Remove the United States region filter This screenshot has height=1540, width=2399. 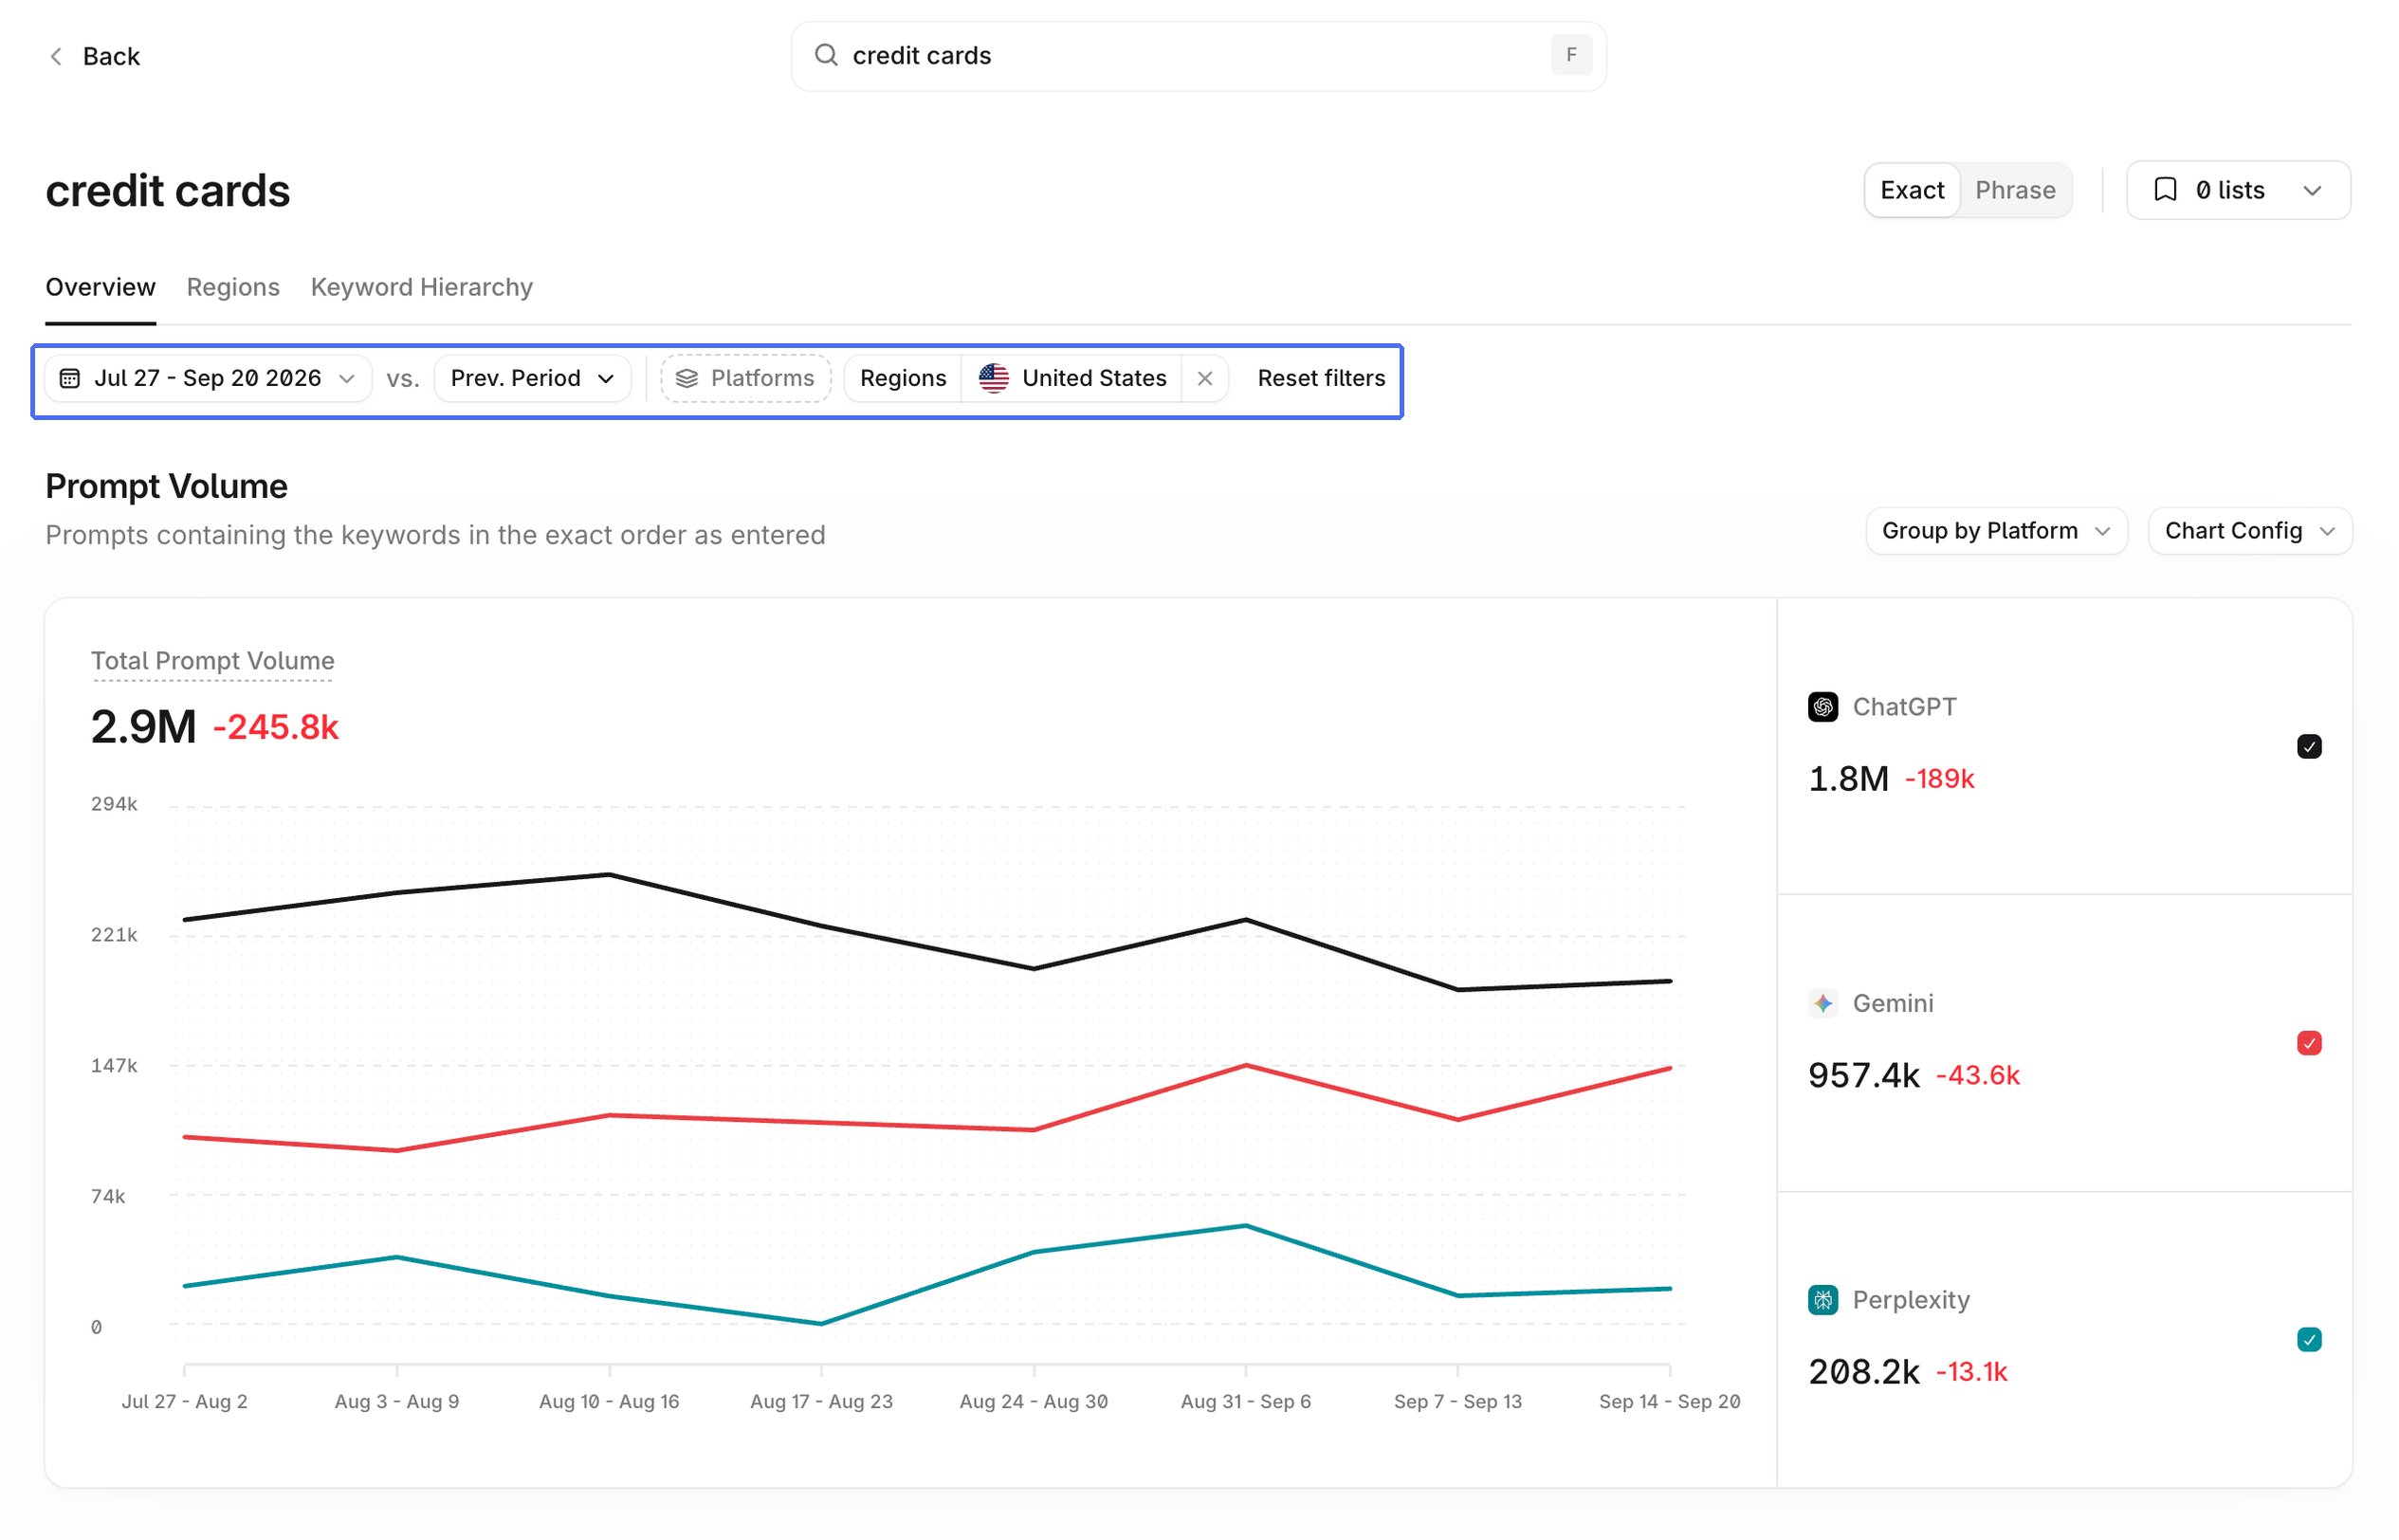tap(1205, 378)
